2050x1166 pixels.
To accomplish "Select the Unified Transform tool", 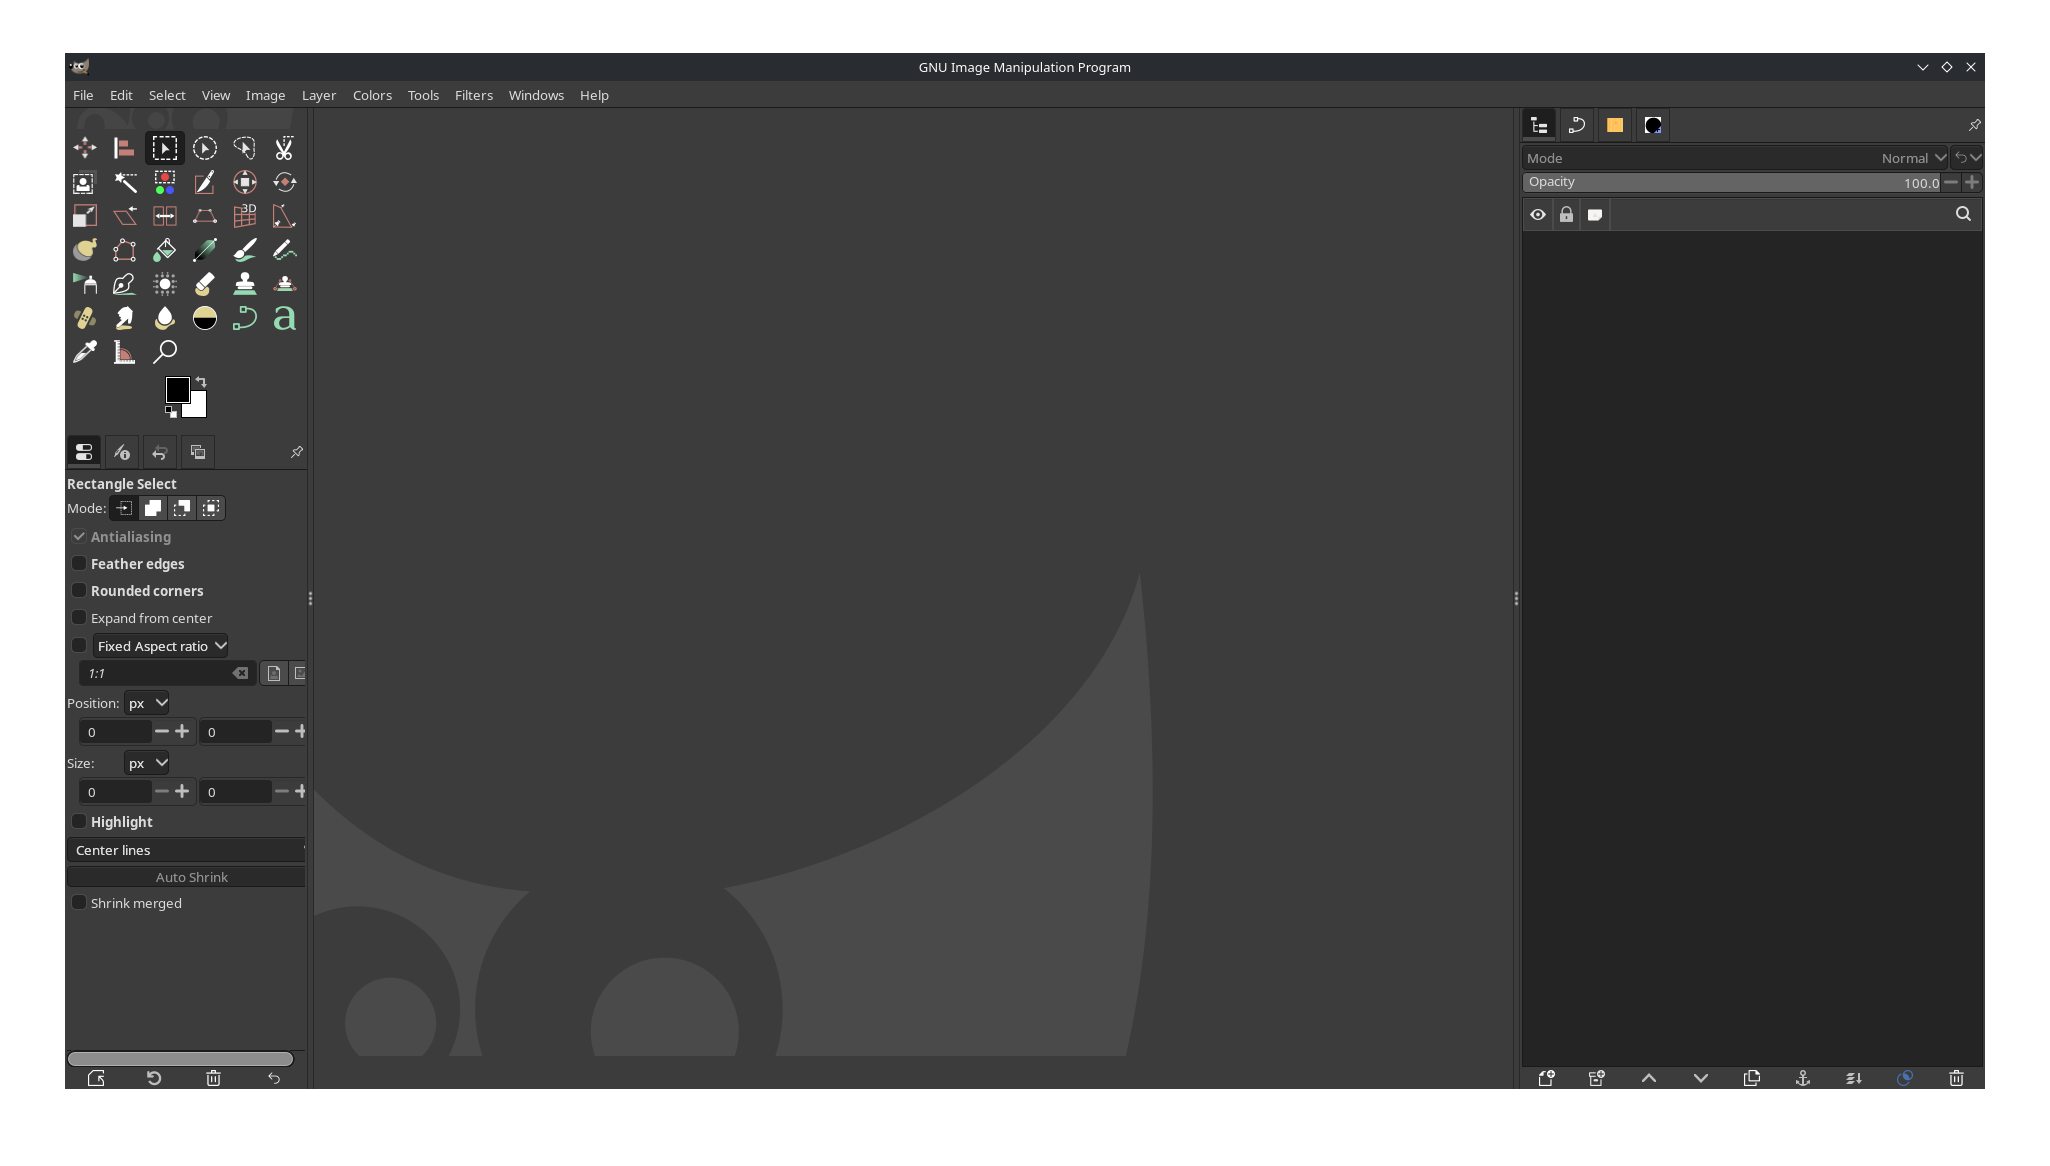I will click(x=245, y=182).
